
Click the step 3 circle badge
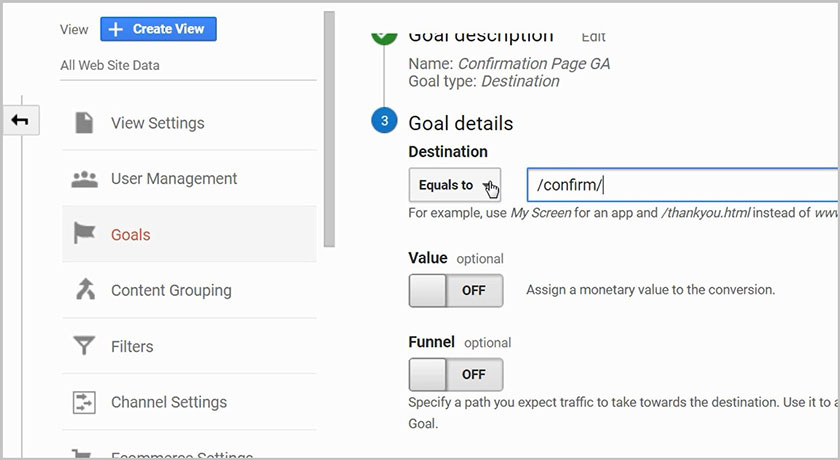coord(383,122)
